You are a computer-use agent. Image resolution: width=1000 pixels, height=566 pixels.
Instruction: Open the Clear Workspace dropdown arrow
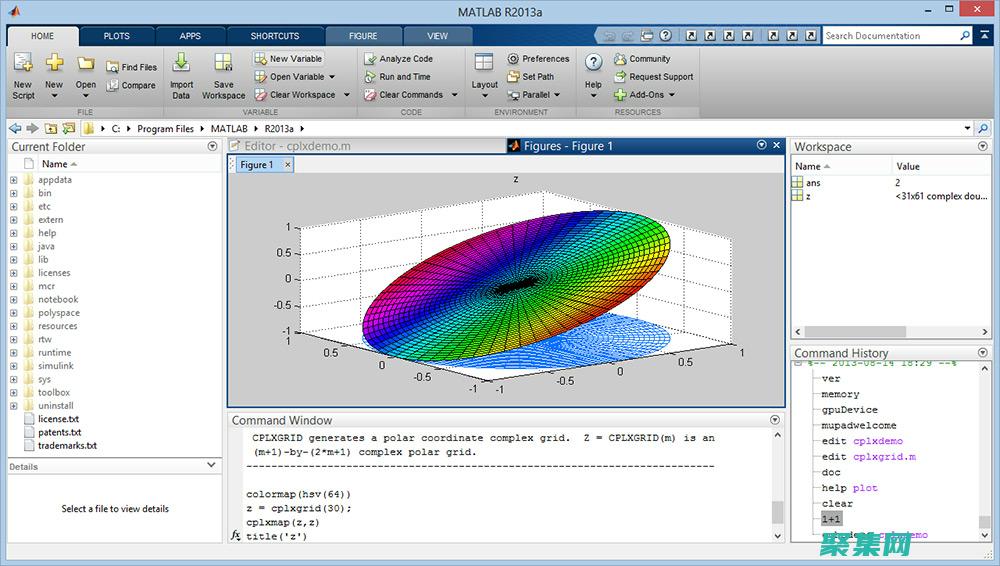click(347, 95)
